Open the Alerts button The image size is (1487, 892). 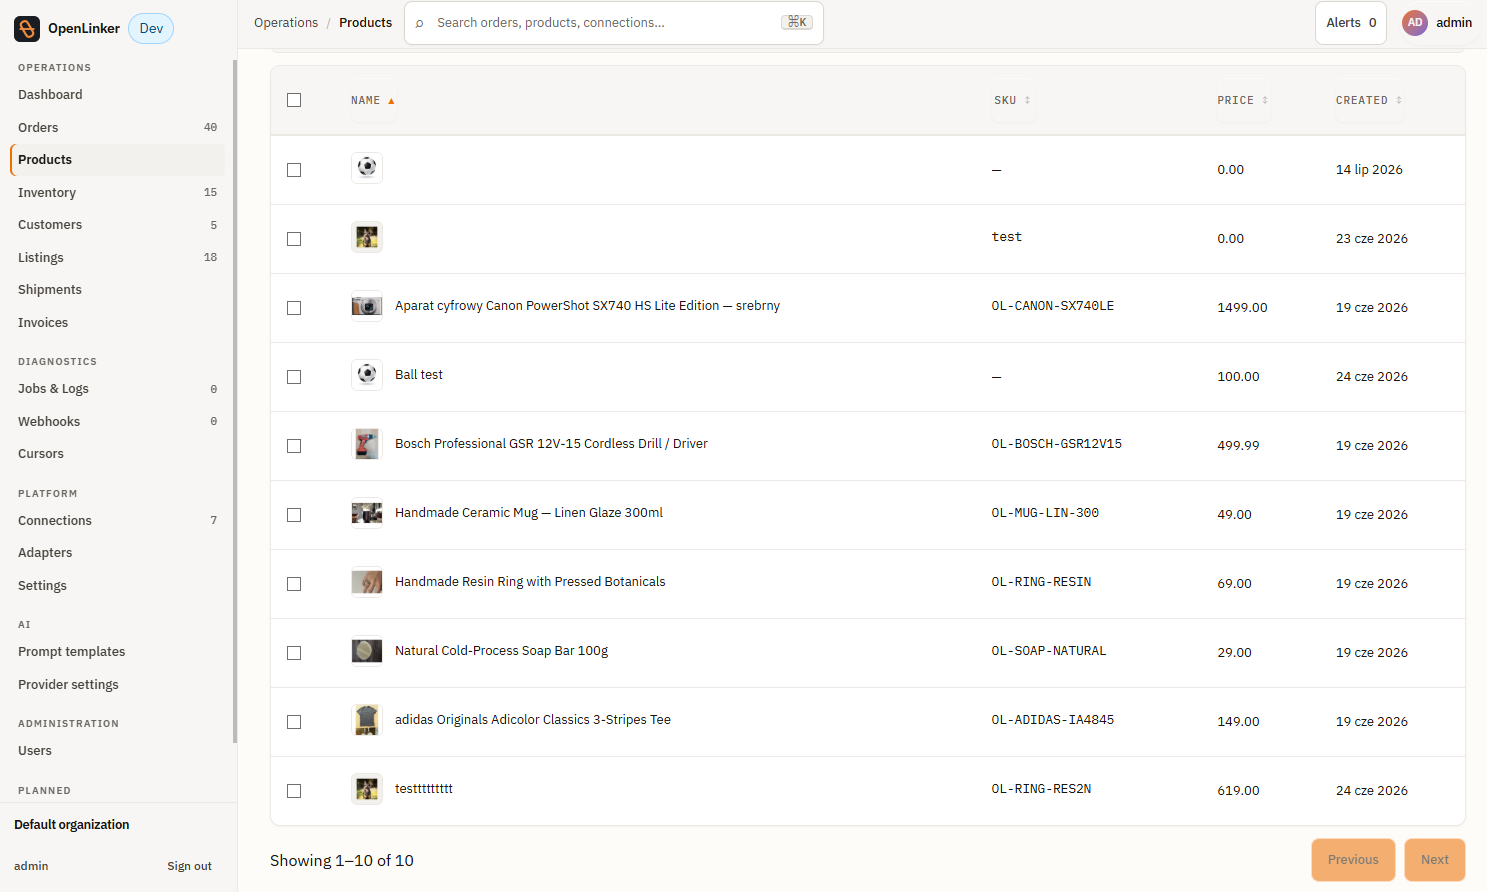coord(1351,23)
